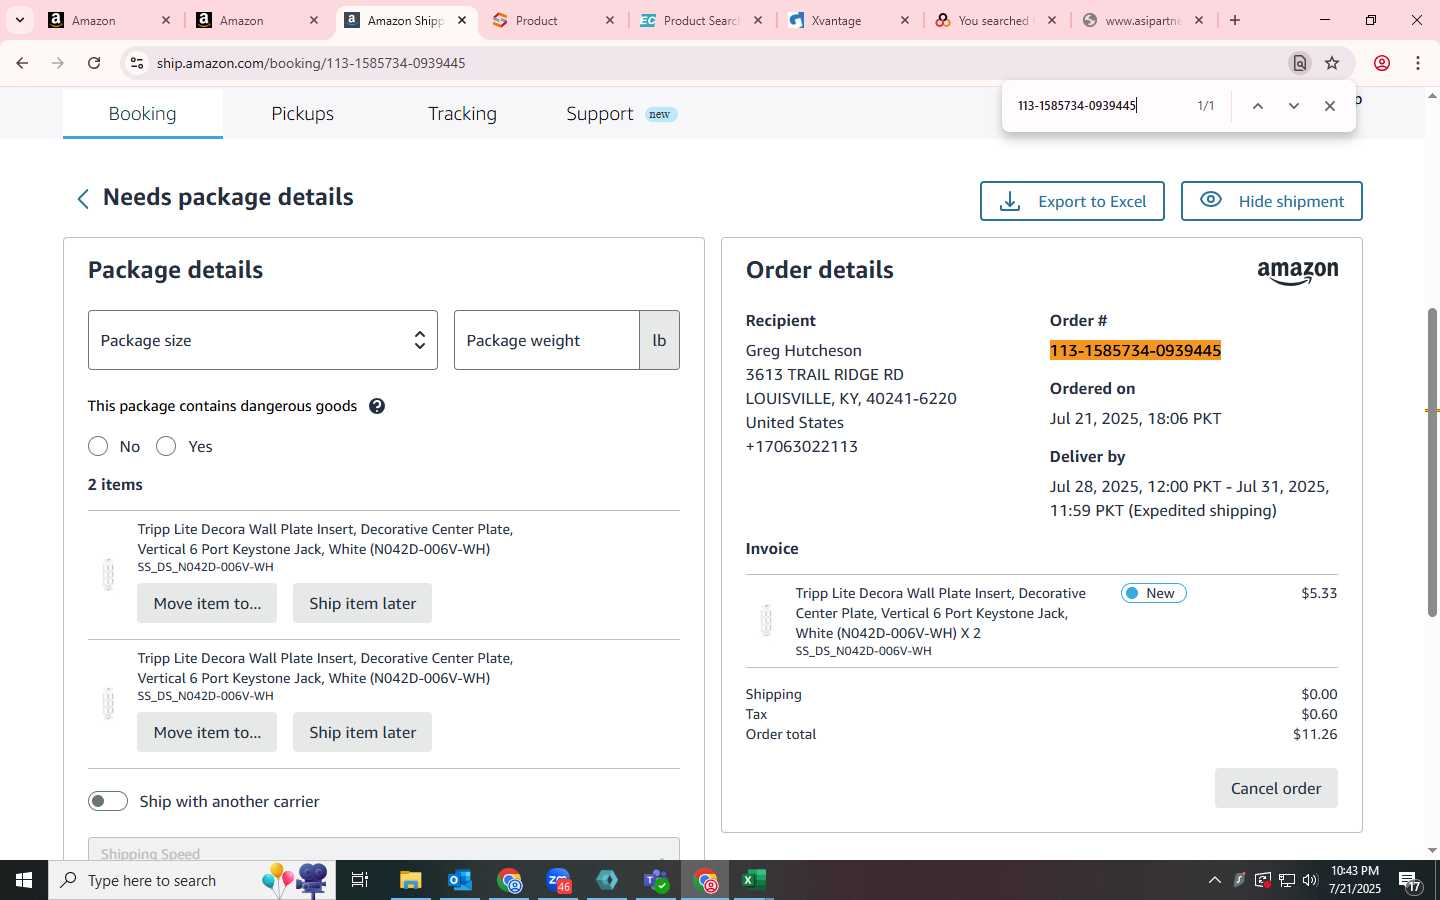Click recipient phone +17063022113
Image resolution: width=1440 pixels, height=900 pixels.
[802, 446]
